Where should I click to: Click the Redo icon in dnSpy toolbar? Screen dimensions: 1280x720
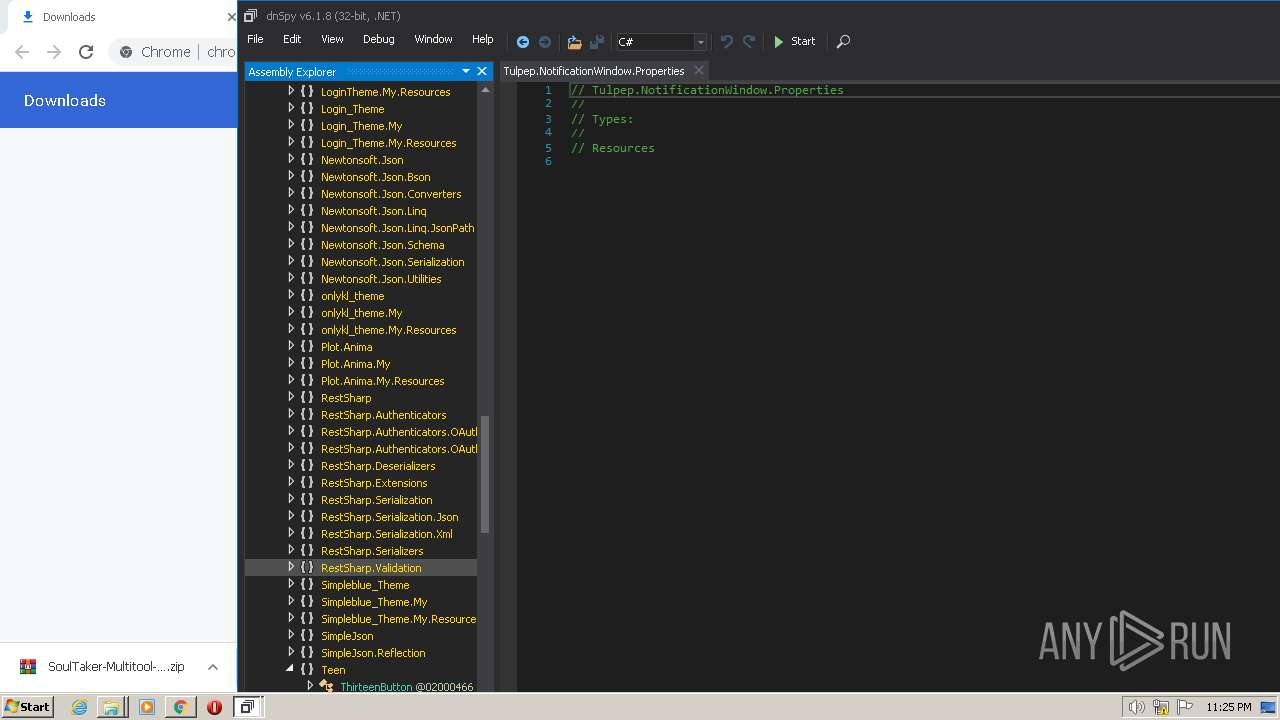click(749, 41)
